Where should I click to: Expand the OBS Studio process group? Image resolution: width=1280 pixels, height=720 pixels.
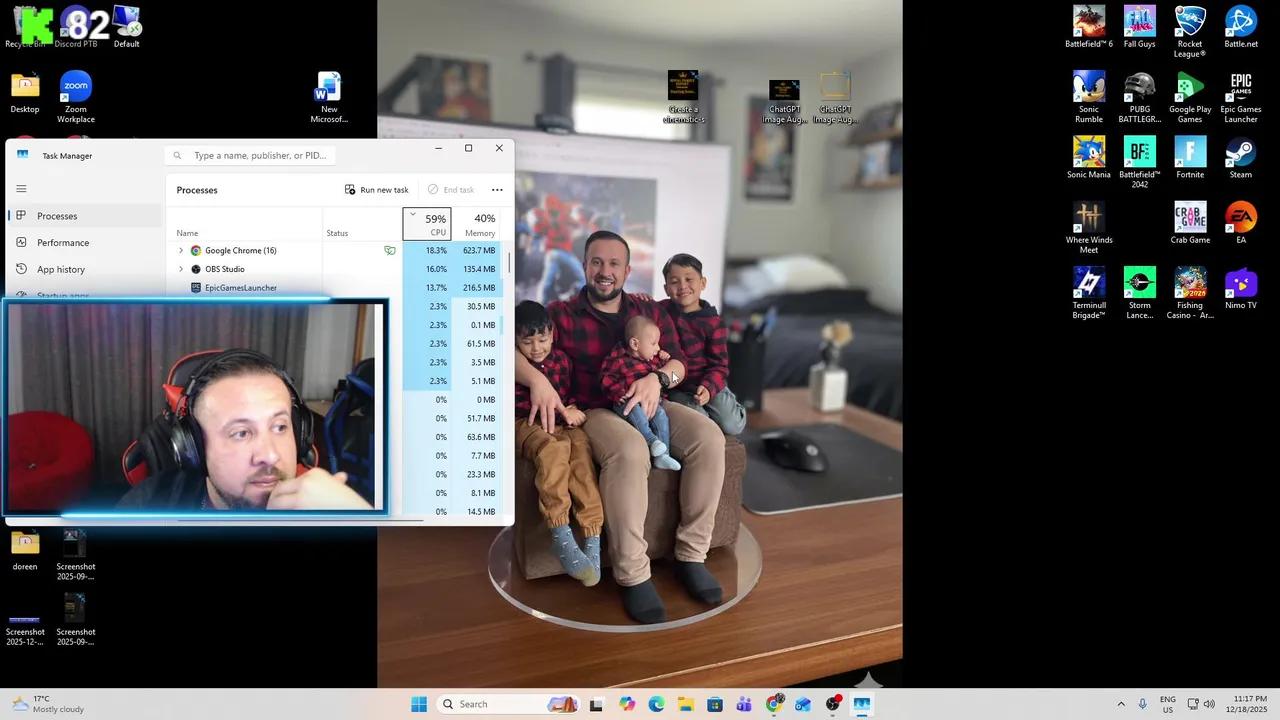[181, 269]
